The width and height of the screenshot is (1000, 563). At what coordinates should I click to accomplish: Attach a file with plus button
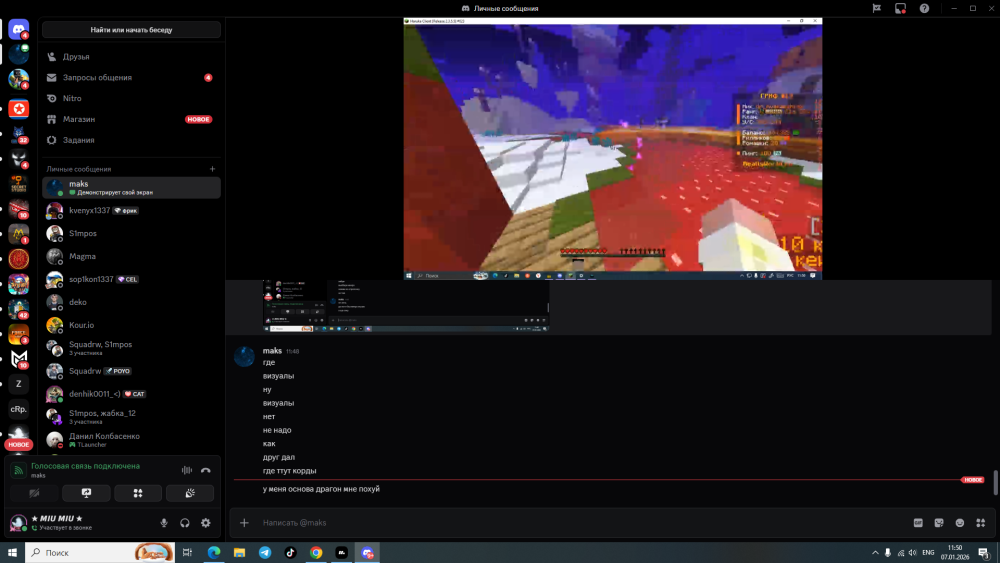tap(244, 523)
